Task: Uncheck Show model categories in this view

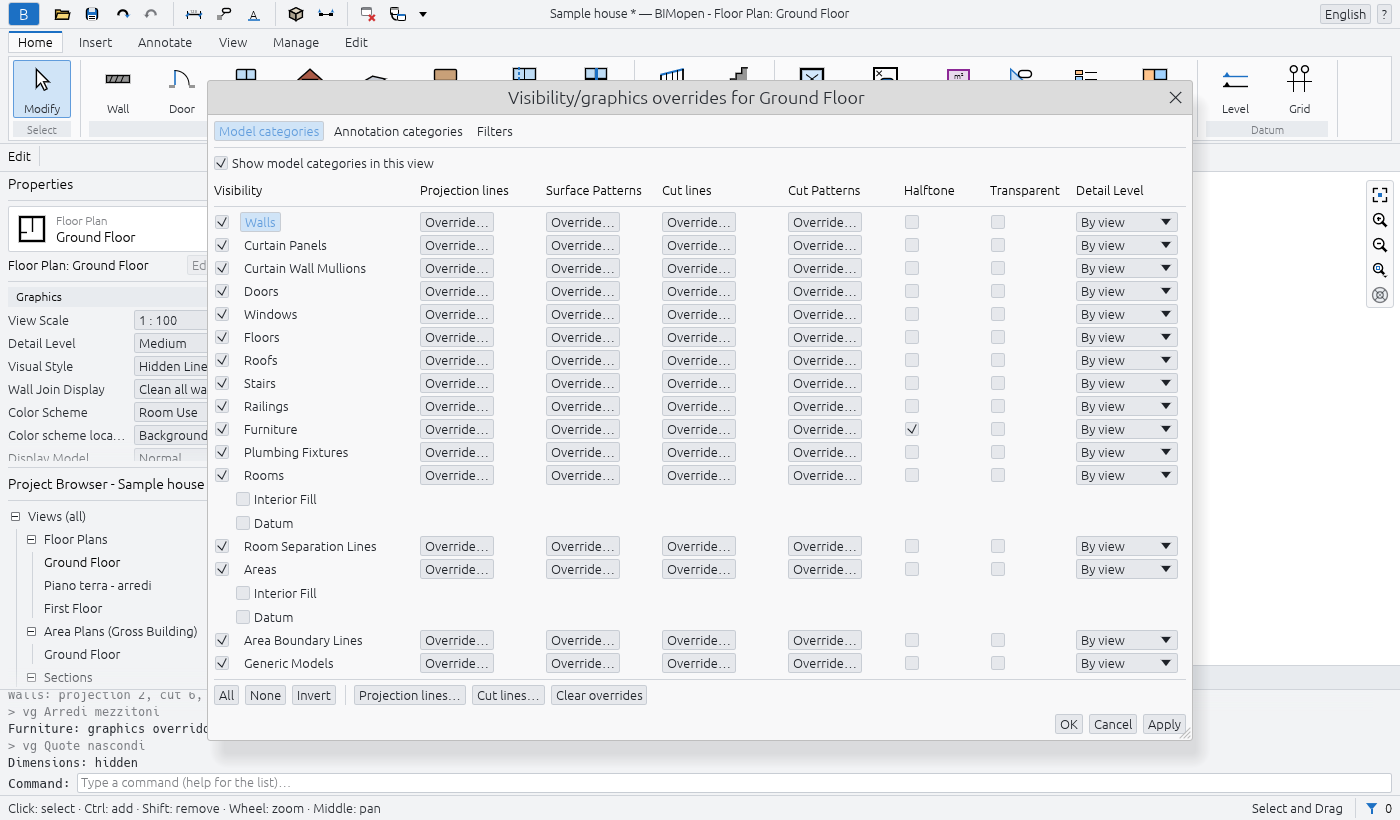Action: [221, 163]
